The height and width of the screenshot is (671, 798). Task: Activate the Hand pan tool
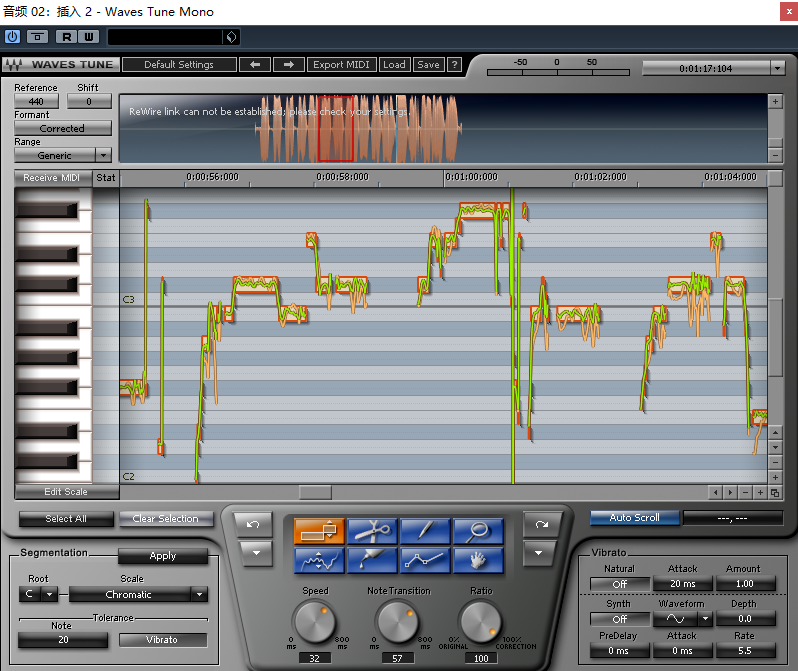coord(478,560)
